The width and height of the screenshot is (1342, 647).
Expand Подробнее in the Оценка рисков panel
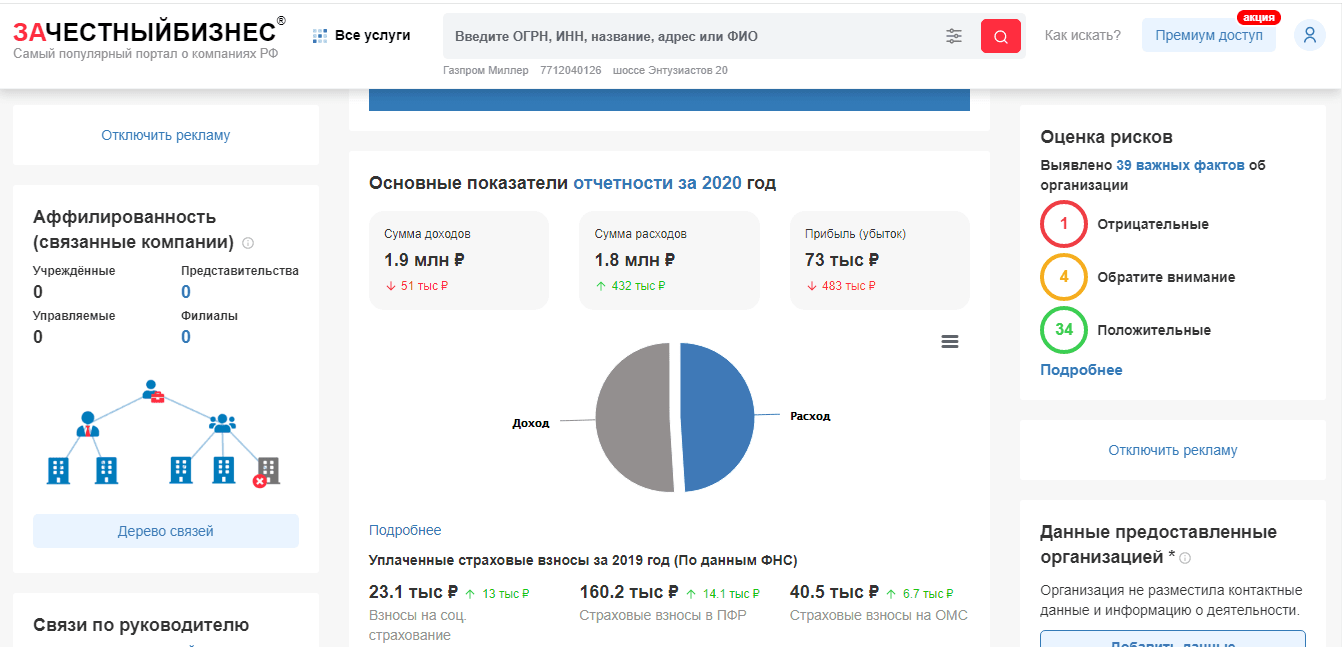[x=1081, y=369]
